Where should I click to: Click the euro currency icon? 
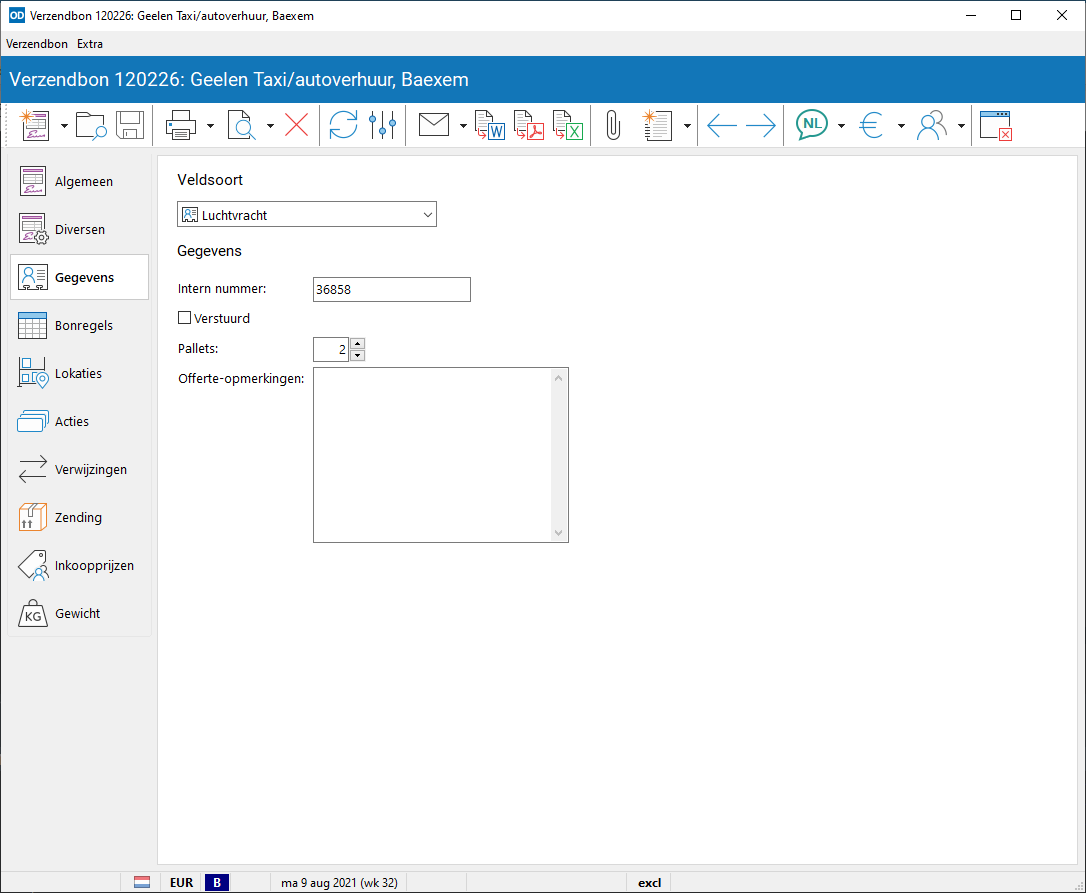(x=871, y=125)
